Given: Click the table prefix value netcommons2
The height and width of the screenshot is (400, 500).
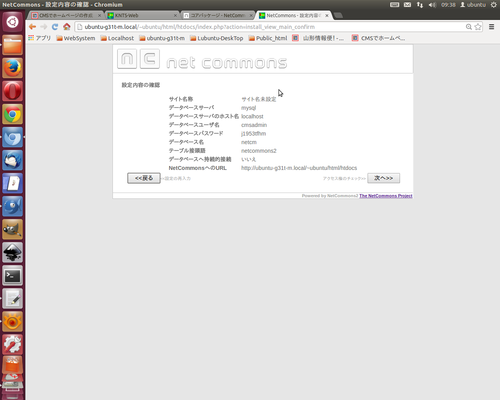Looking at the screenshot, I should coord(259,151).
